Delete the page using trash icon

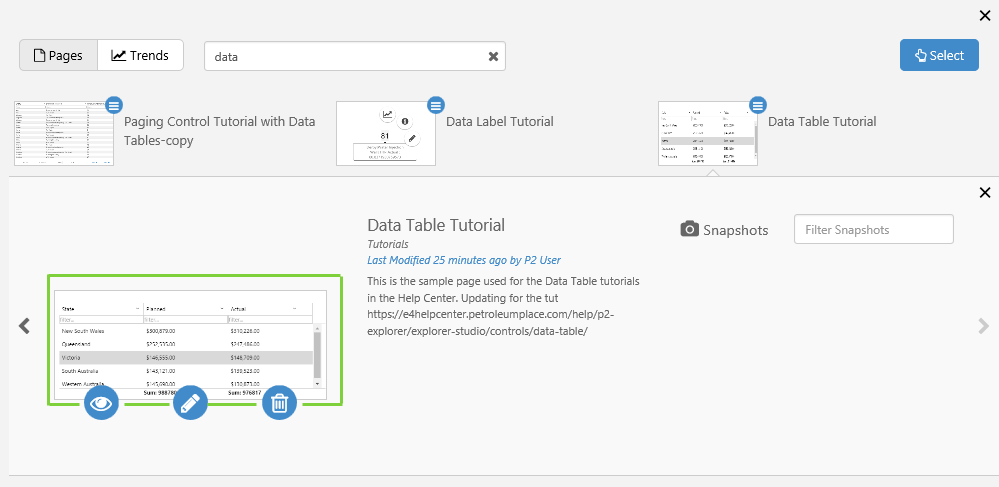pos(280,402)
